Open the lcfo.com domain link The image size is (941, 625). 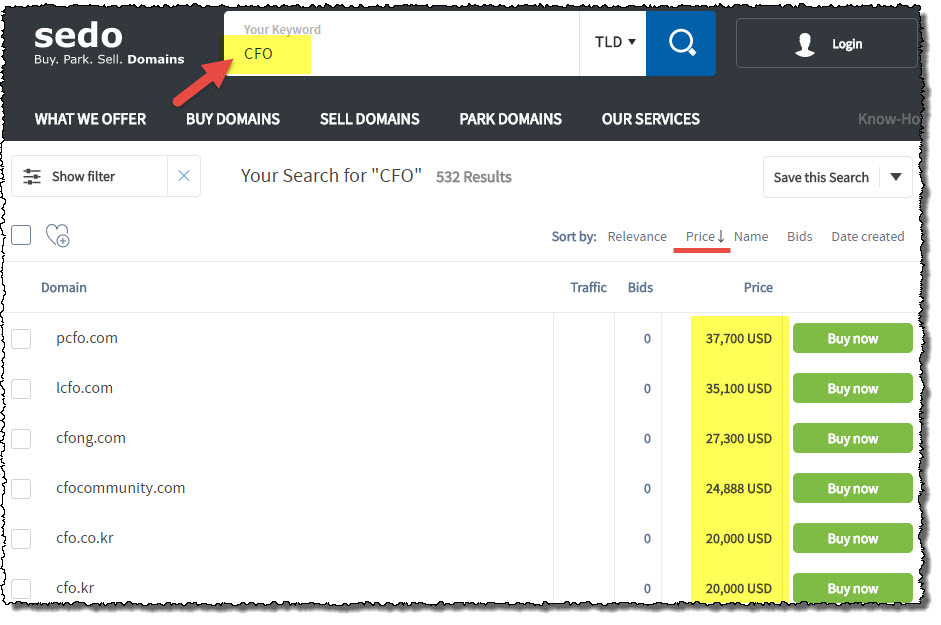[x=85, y=388]
